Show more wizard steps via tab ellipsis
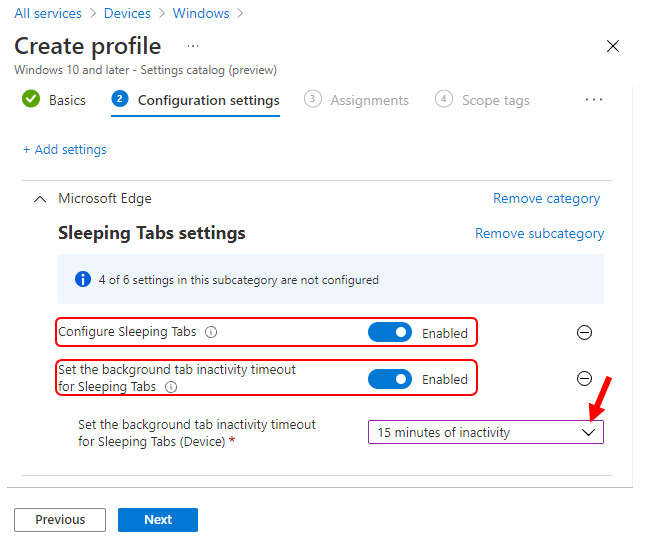The width and height of the screenshot is (651, 543). 594,100
